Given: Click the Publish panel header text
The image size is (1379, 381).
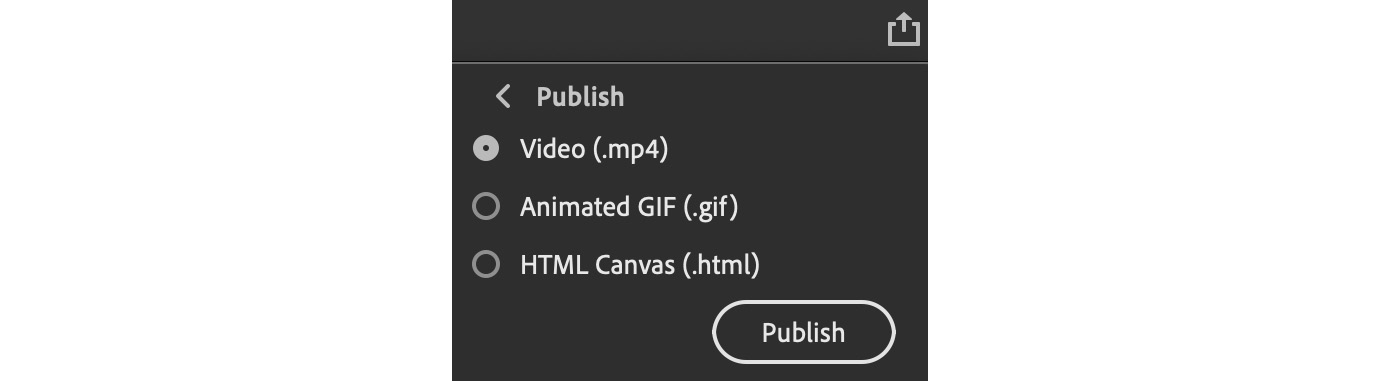Looking at the screenshot, I should [x=580, y=97].
